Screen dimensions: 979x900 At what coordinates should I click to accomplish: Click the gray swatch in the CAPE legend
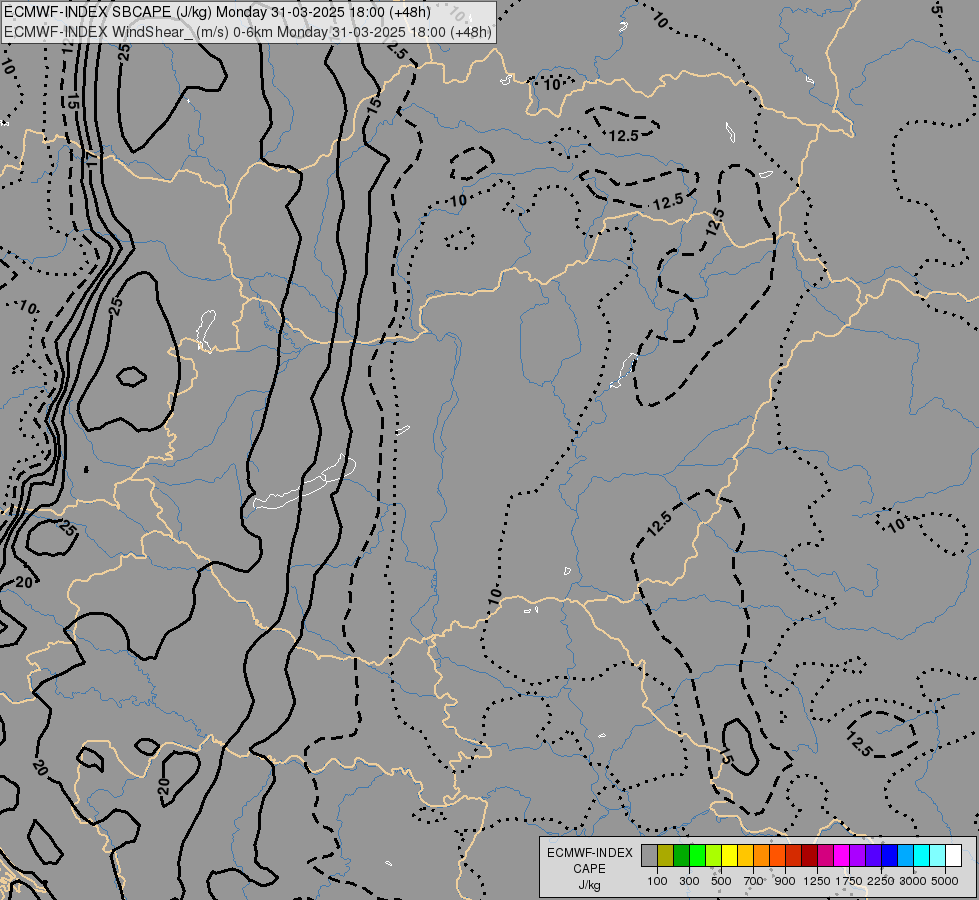pyautogui.click(x=649, y=856)
